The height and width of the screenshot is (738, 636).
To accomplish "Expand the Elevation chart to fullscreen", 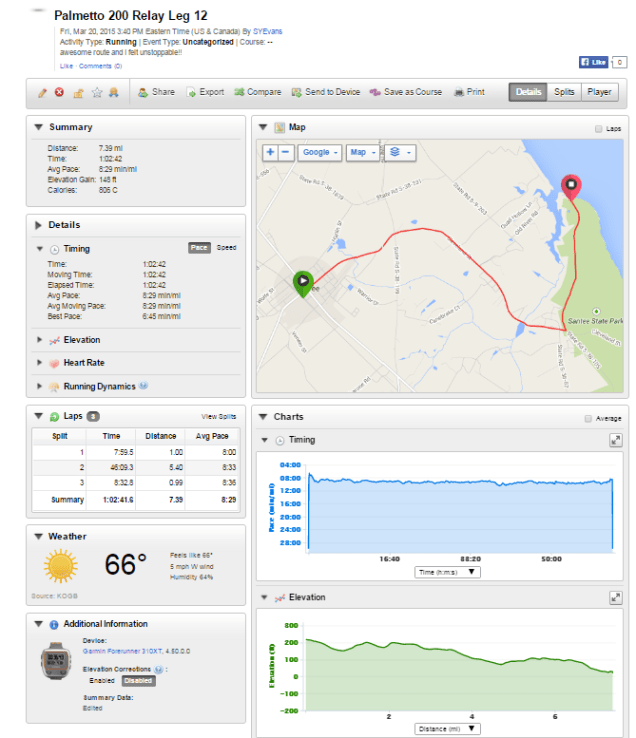I will [x=616, y=597].
